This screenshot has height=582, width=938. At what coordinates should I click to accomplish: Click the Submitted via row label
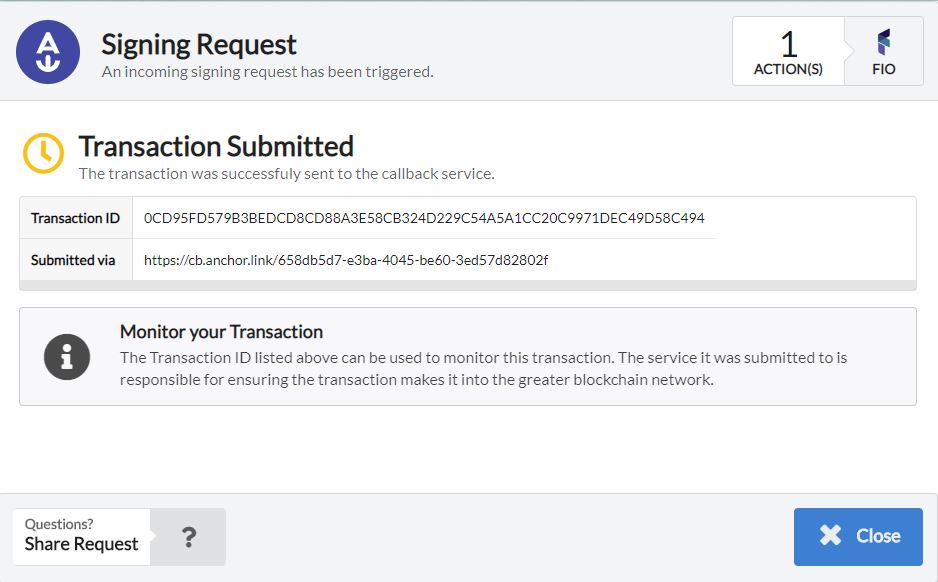click(x=73, y=260)
